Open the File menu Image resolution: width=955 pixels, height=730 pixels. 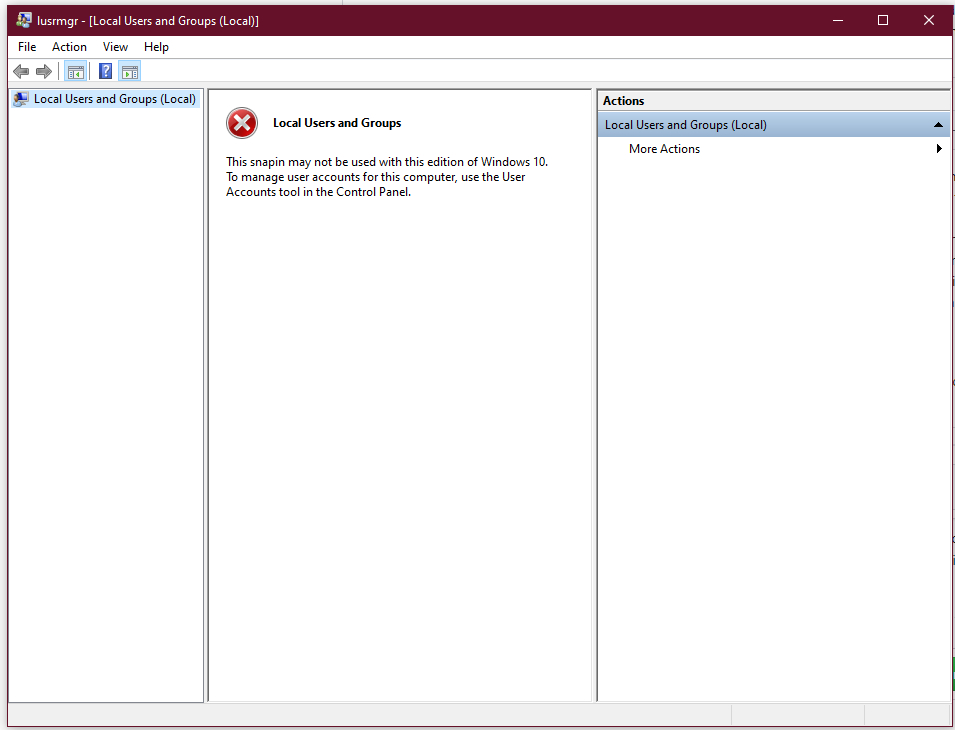tap(27, 47)
